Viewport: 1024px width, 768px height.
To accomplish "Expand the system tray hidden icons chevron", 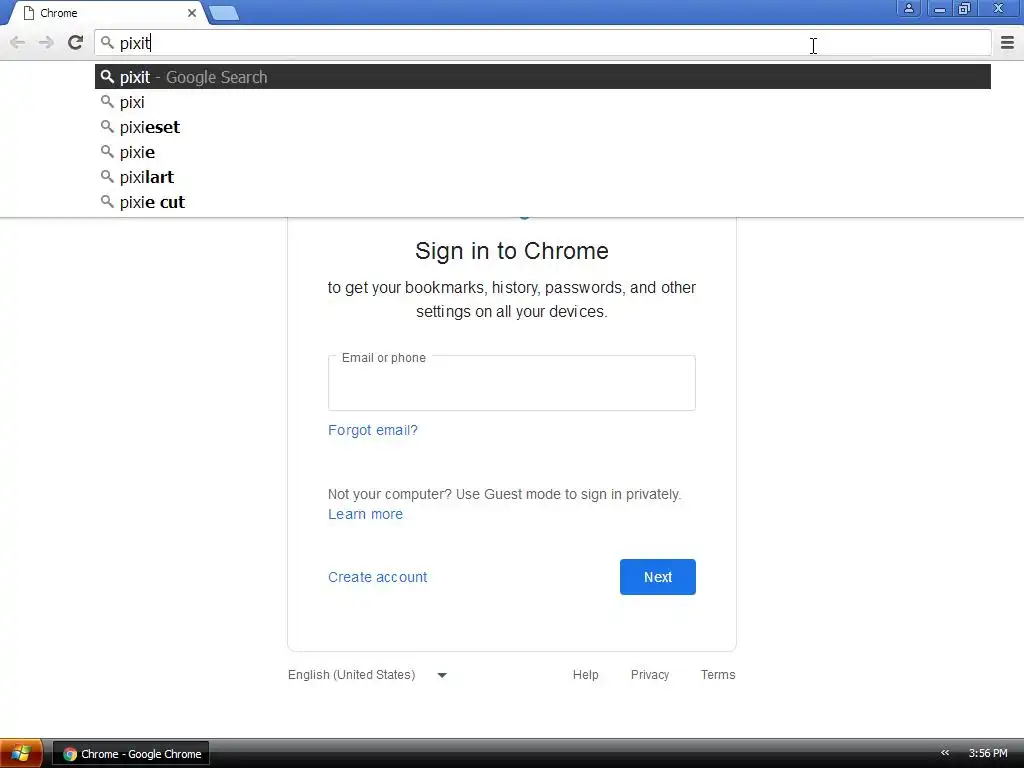I will (x=944, y=753).
